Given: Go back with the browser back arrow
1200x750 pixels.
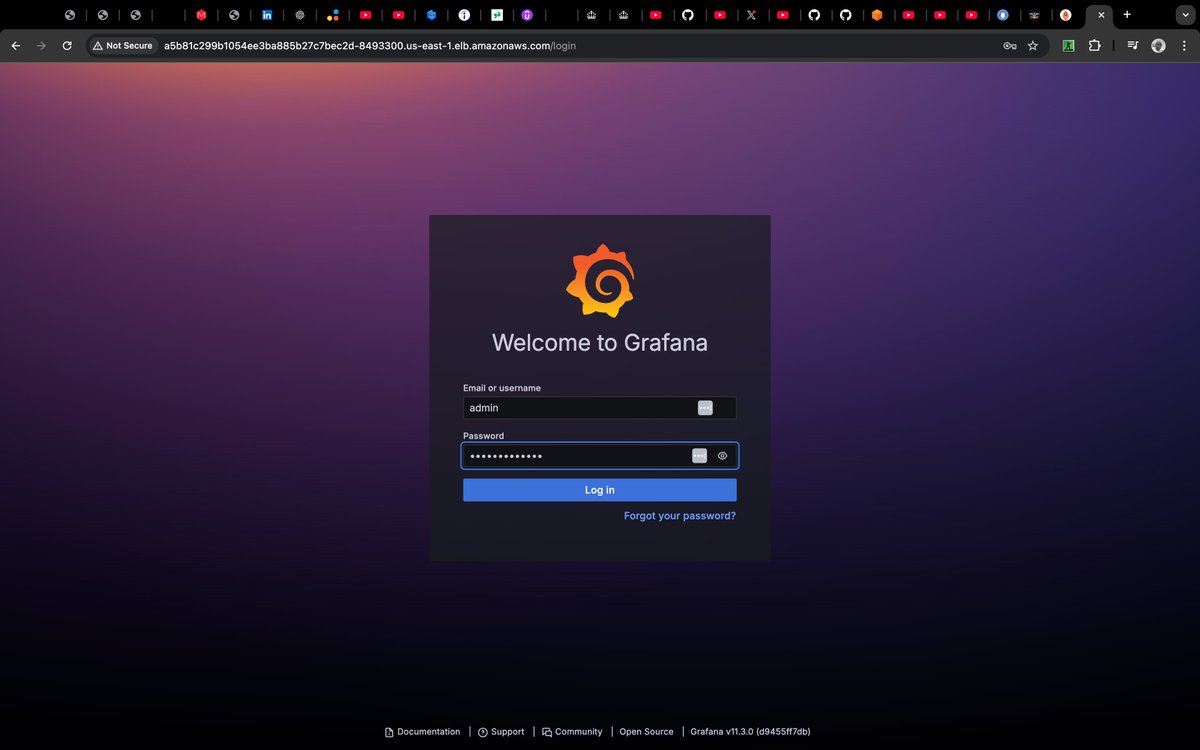Looking at the screenshot, I should coord(15,46).
